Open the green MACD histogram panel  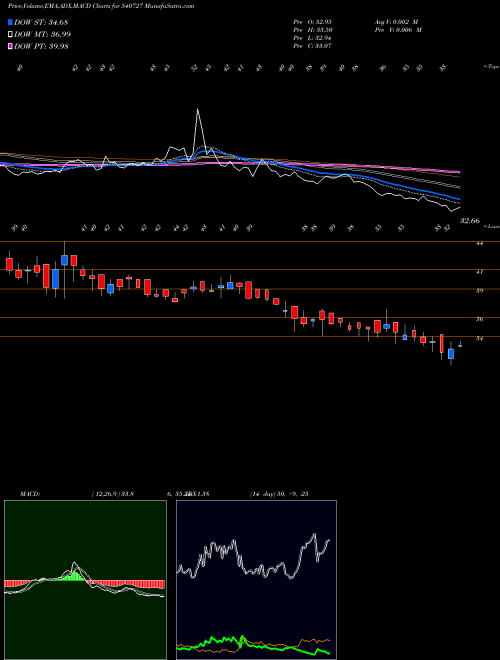[x=85, y=580]
